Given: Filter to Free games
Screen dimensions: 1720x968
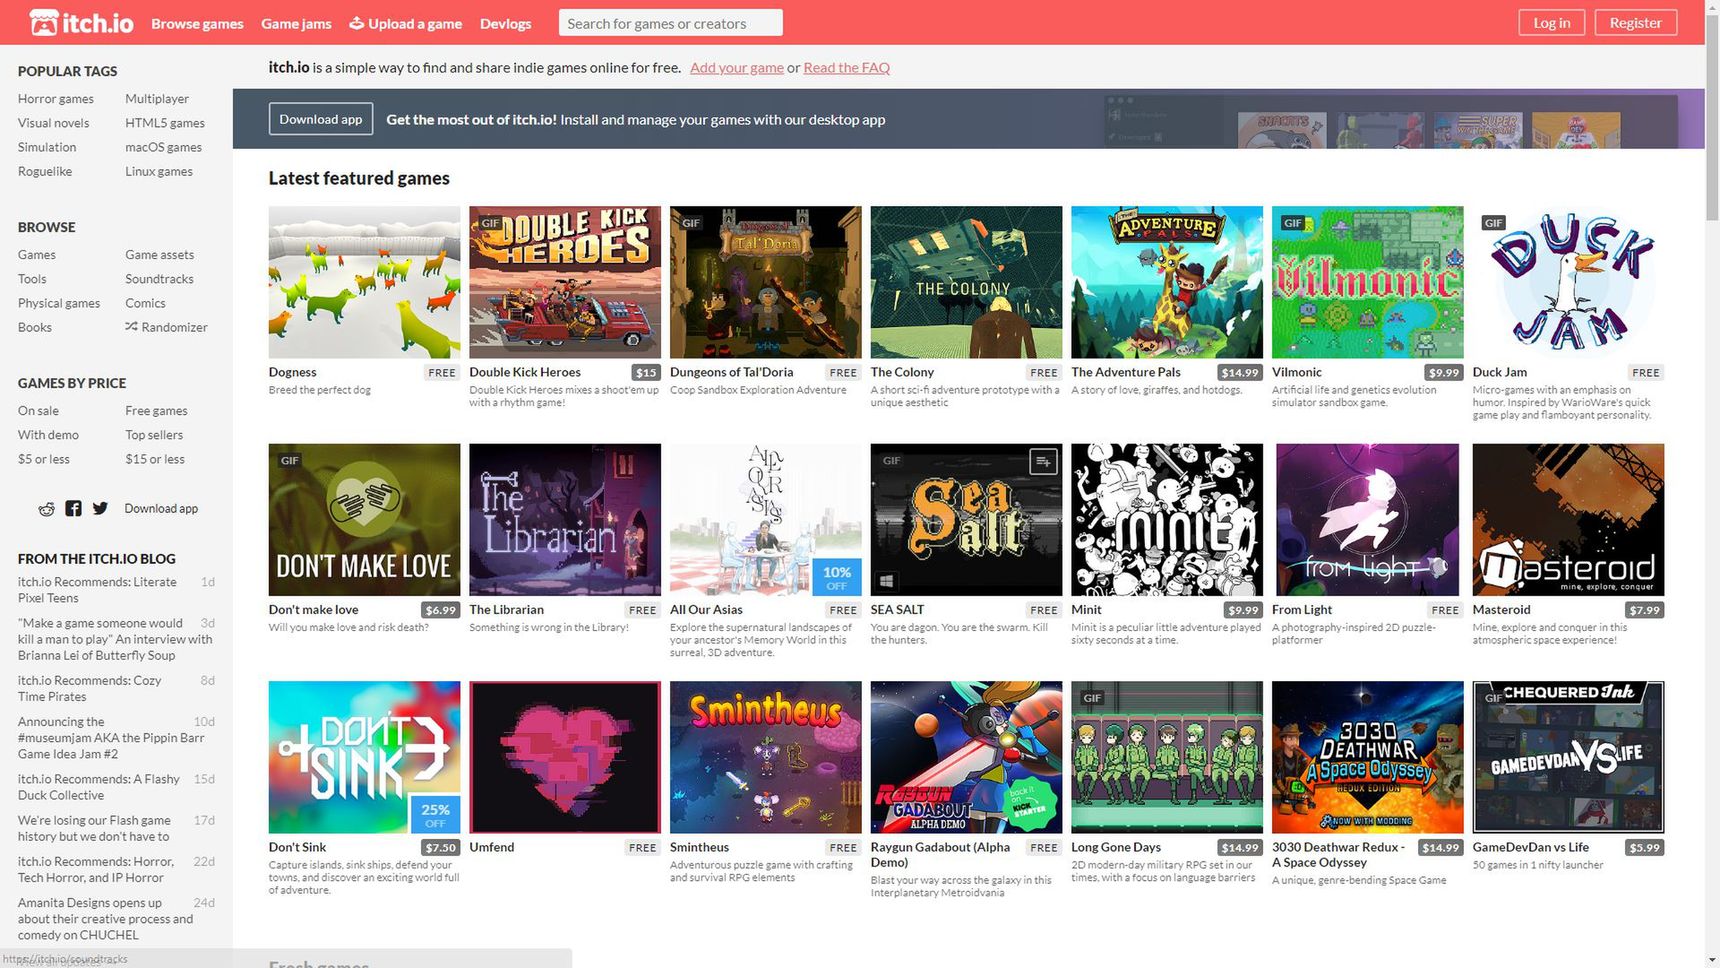Looking at the screenshot, I should tap(156, 411).
